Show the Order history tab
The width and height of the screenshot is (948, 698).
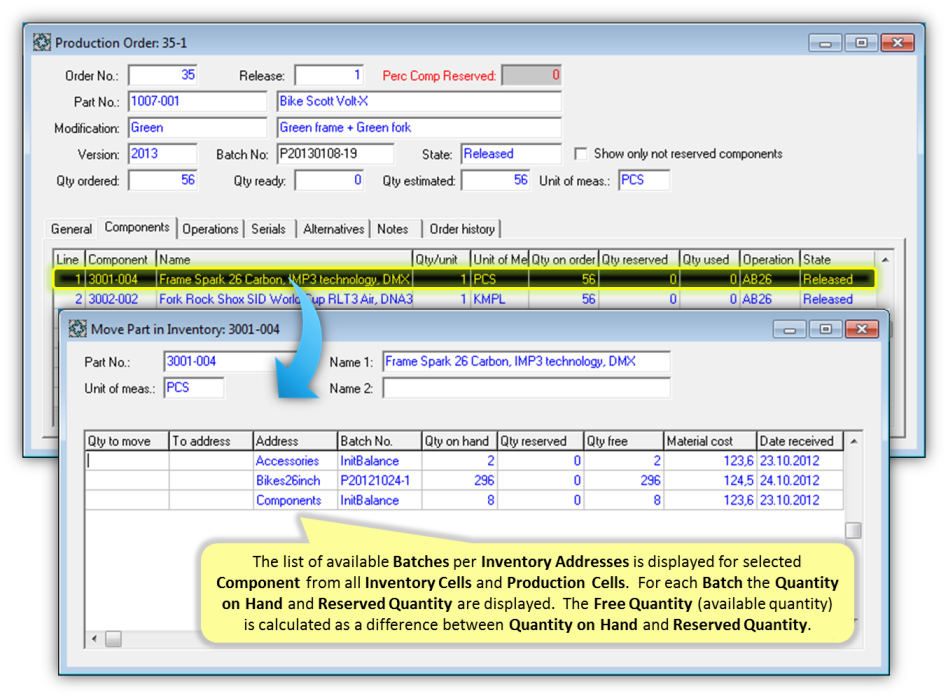pos(462,229)
